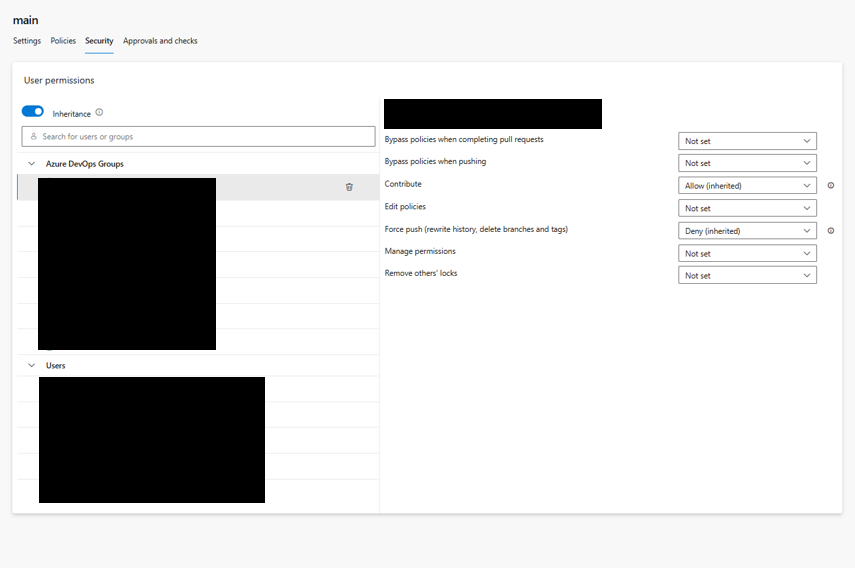The image size is (855, 568).
Task: Collapse the Users section
Action: point(32,366)
